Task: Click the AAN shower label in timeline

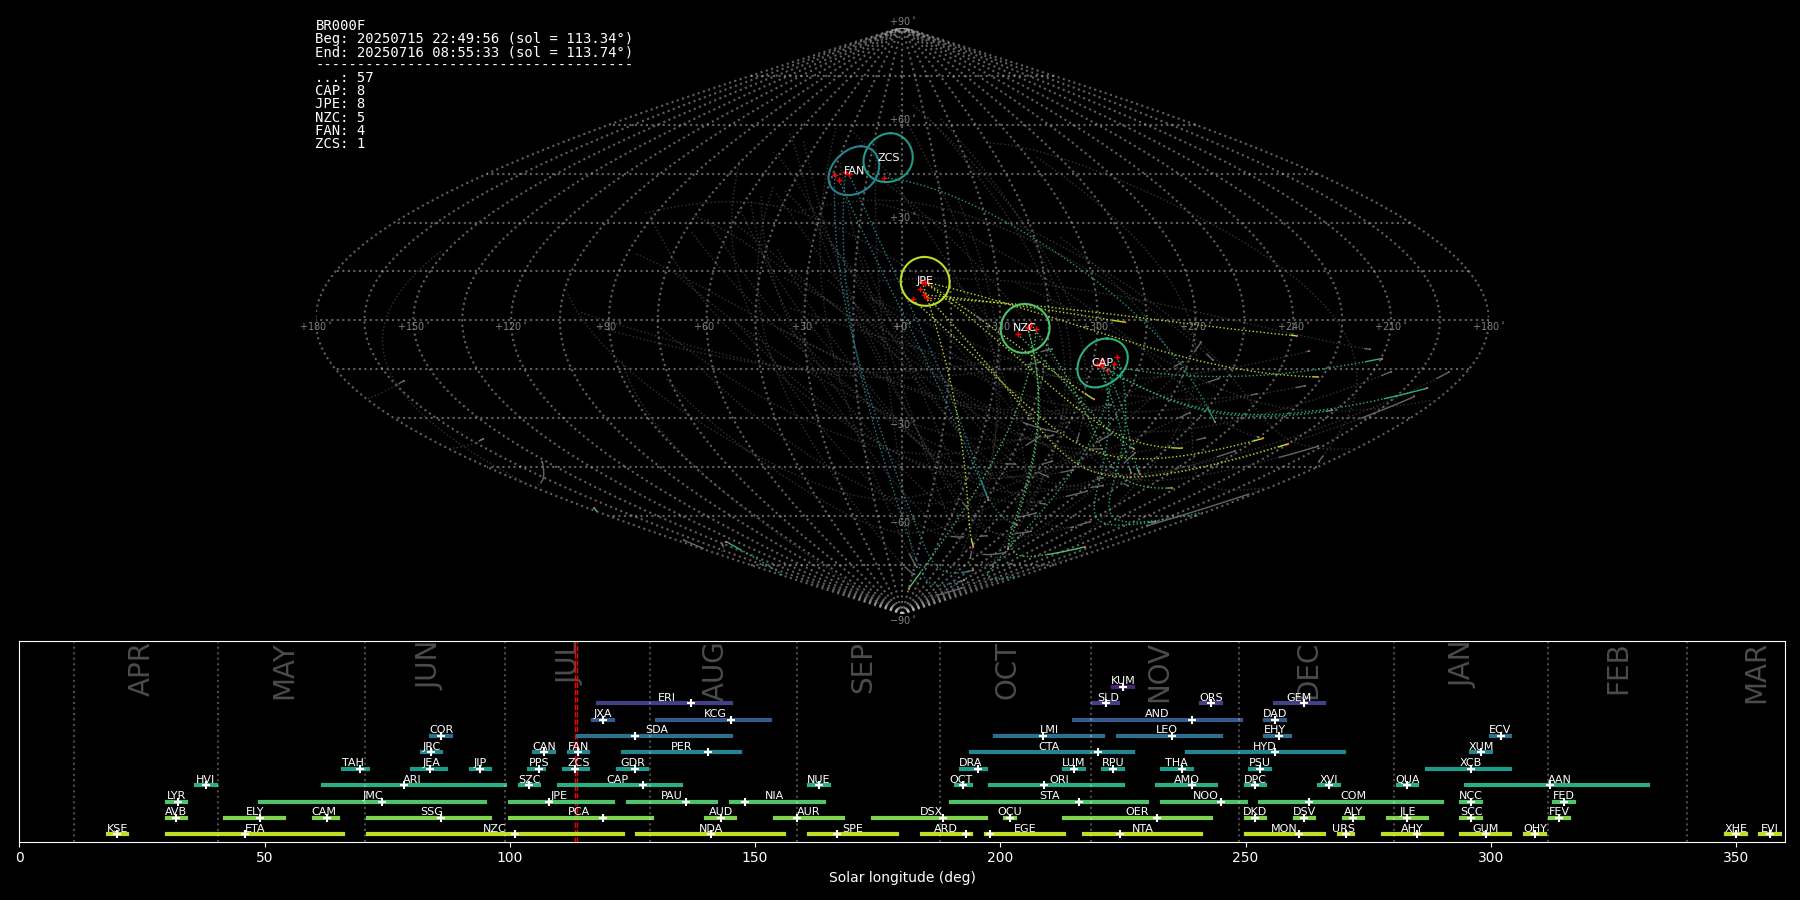Action: [1560, 780]
